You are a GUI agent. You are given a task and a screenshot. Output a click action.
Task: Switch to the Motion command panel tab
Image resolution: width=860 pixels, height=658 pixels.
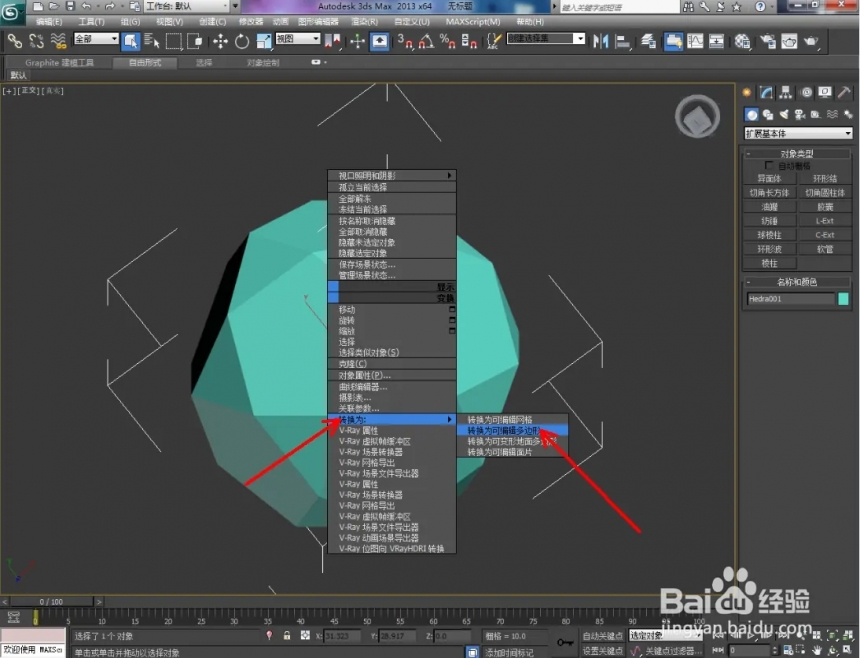806,93
